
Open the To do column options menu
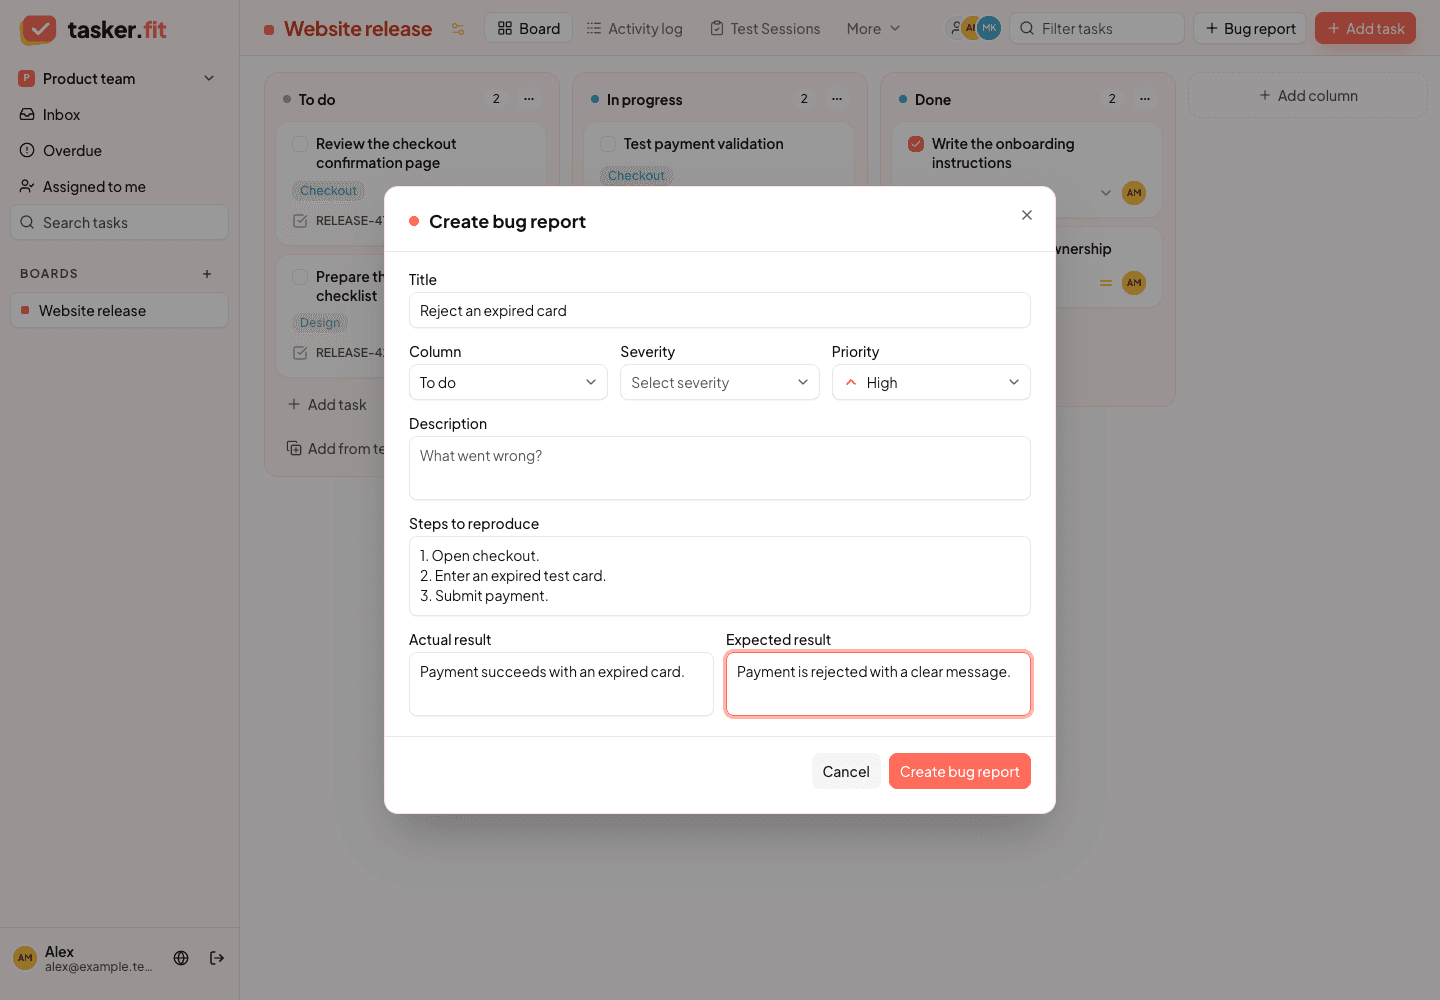coord(529,99)
